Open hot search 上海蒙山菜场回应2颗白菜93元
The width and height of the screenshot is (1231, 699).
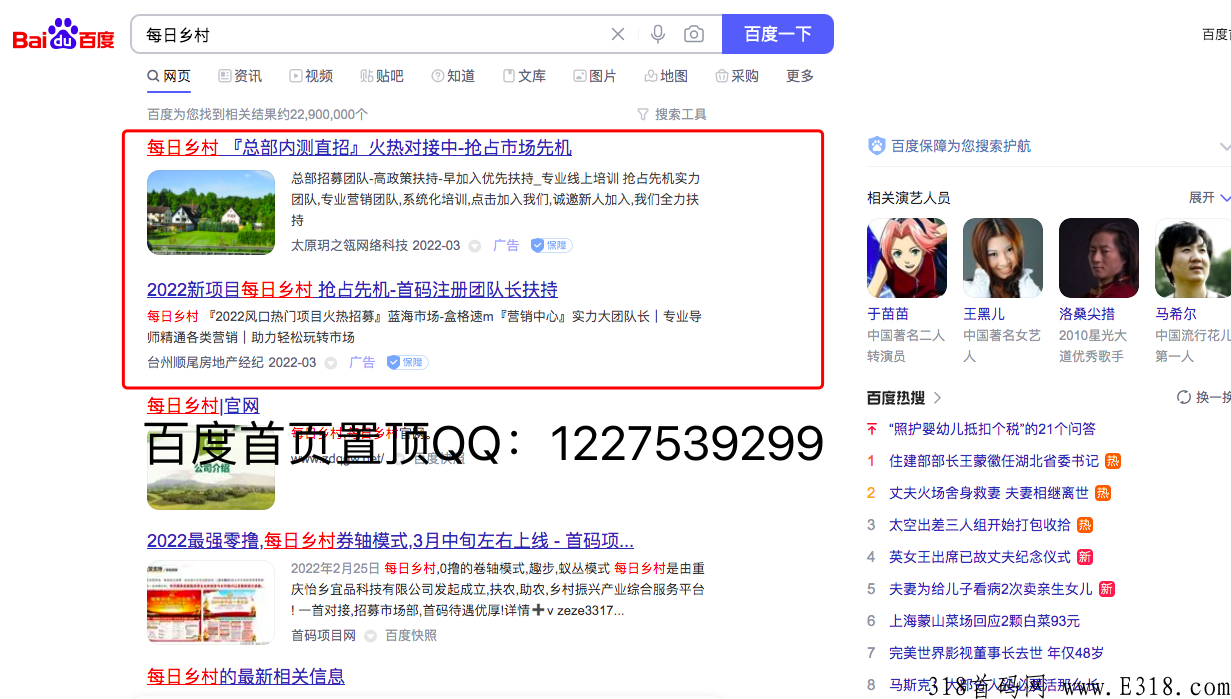coord(985,621)
